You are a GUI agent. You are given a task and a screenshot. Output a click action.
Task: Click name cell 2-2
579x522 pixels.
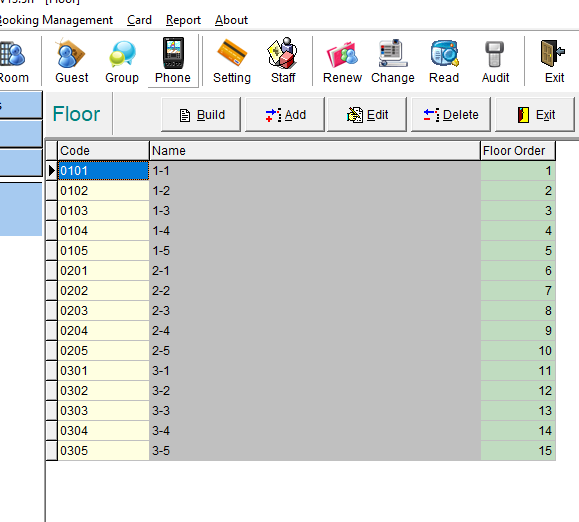(315, 291)
